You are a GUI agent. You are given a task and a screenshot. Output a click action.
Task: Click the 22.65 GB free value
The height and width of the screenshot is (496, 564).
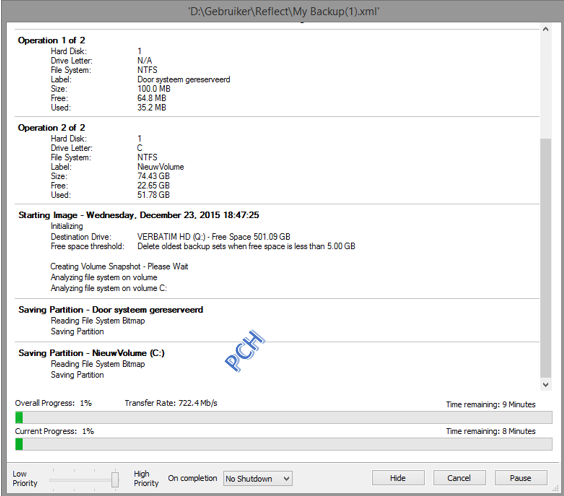(x=154, y=186)
